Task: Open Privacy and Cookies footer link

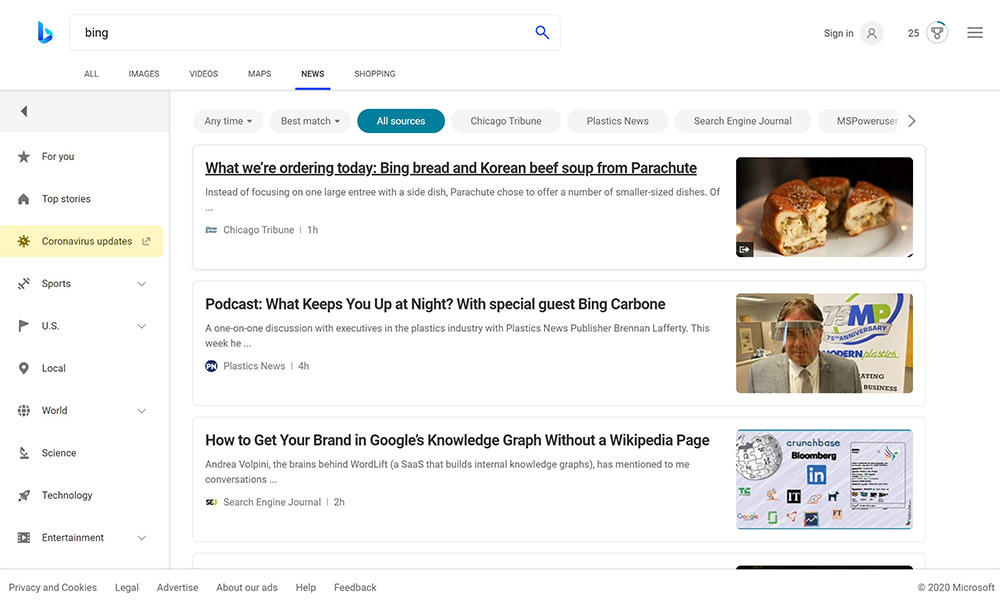Action: click(53, 588)
